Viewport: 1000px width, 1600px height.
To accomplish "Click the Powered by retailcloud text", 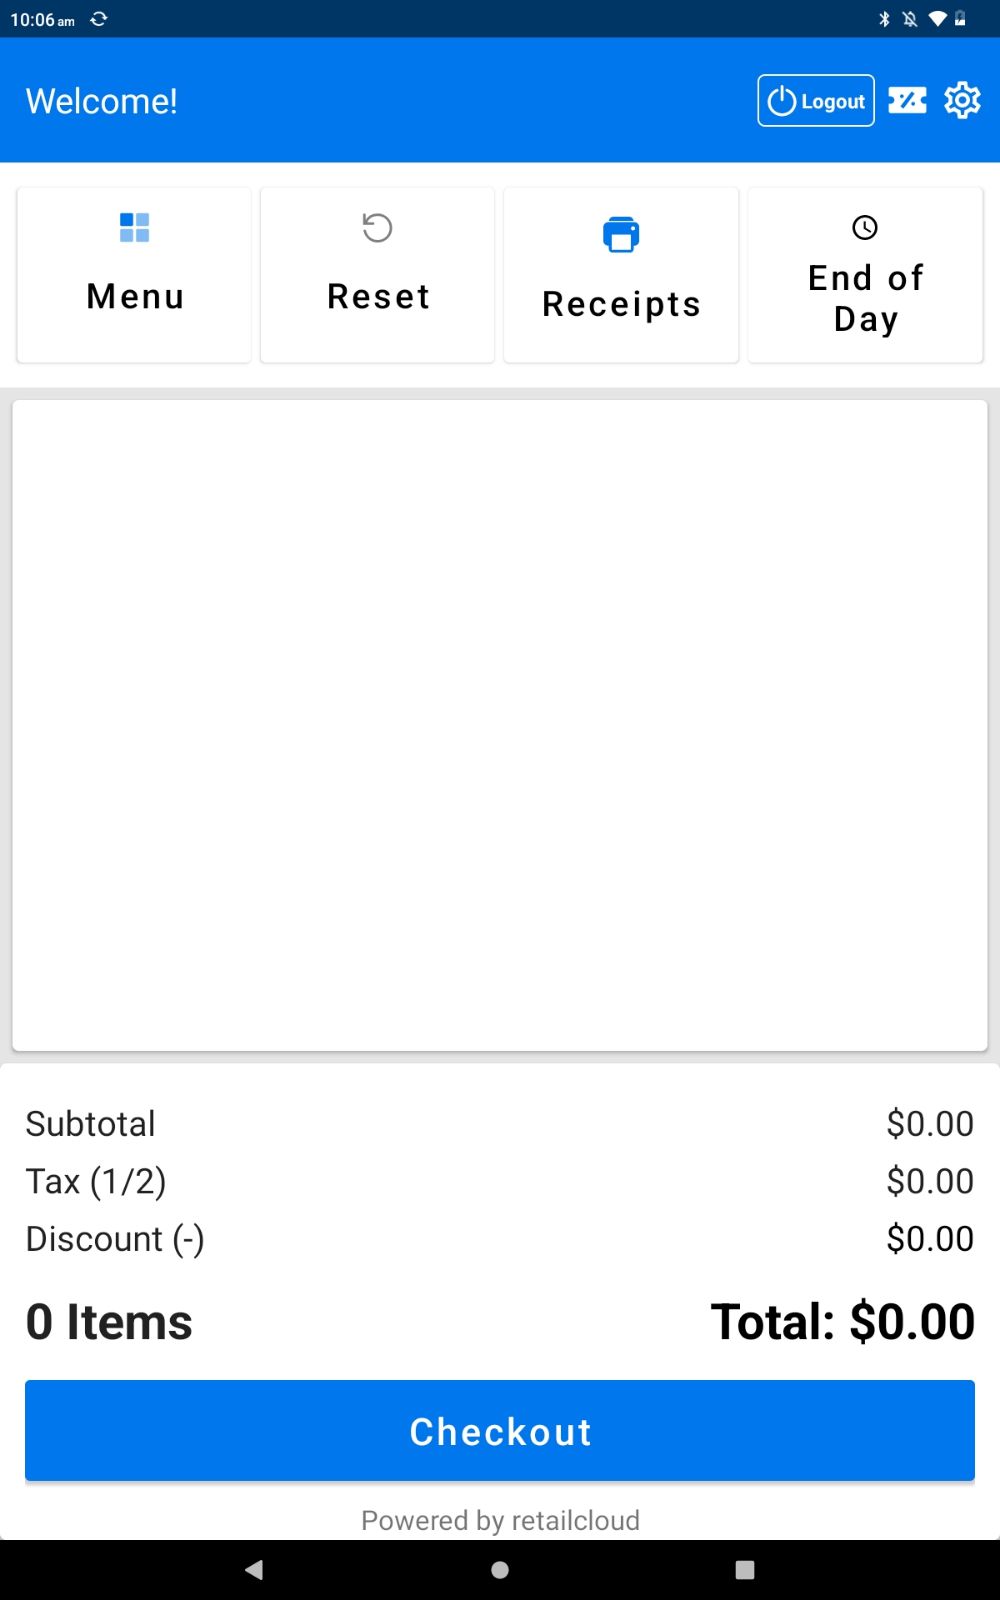I will pos(500,1520).
